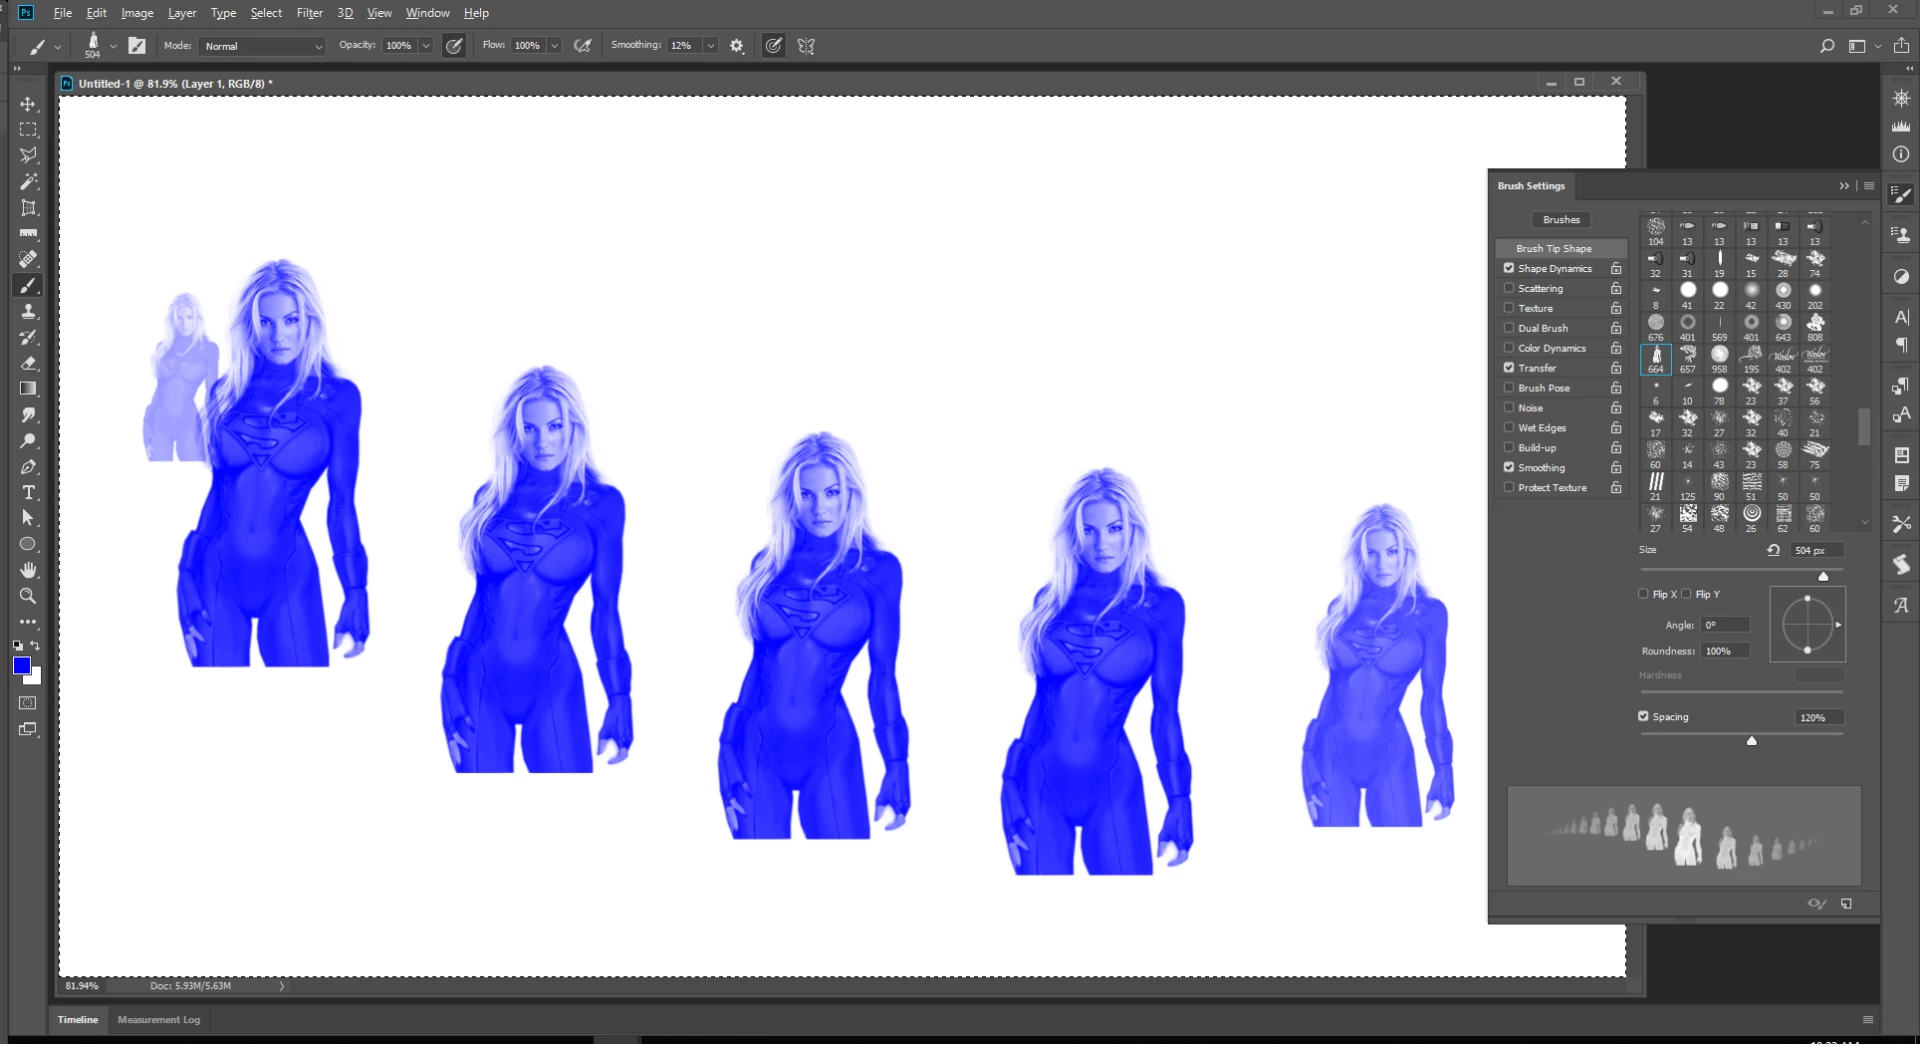This screenshot has height=1044, width=1920.
Task: Select the Healing Brush tool
Action: click(x=28, y=259)
